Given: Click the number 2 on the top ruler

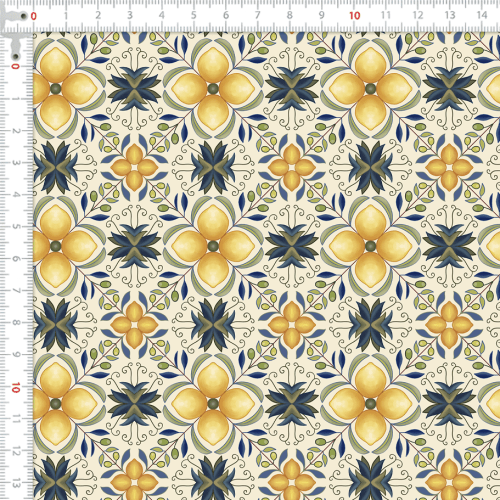Looking at the screenshot, I should (98, 15).
